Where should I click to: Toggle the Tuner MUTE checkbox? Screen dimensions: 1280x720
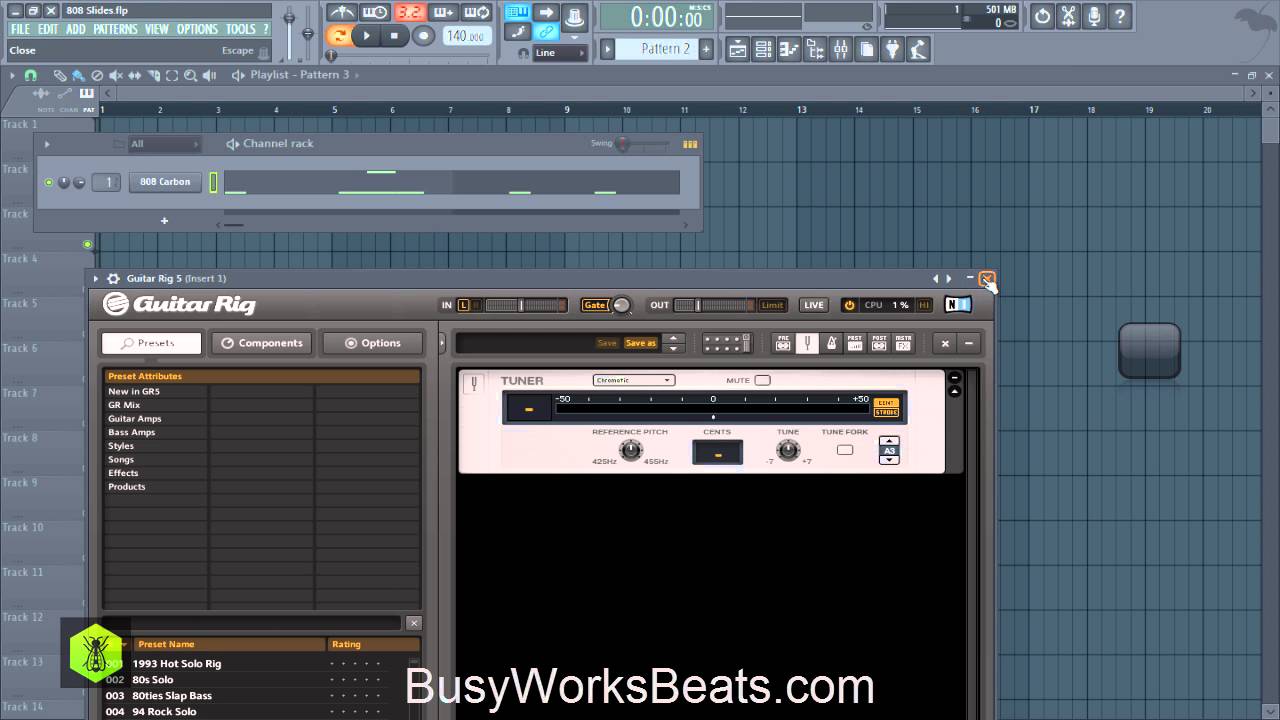click(x=762, y=380)
